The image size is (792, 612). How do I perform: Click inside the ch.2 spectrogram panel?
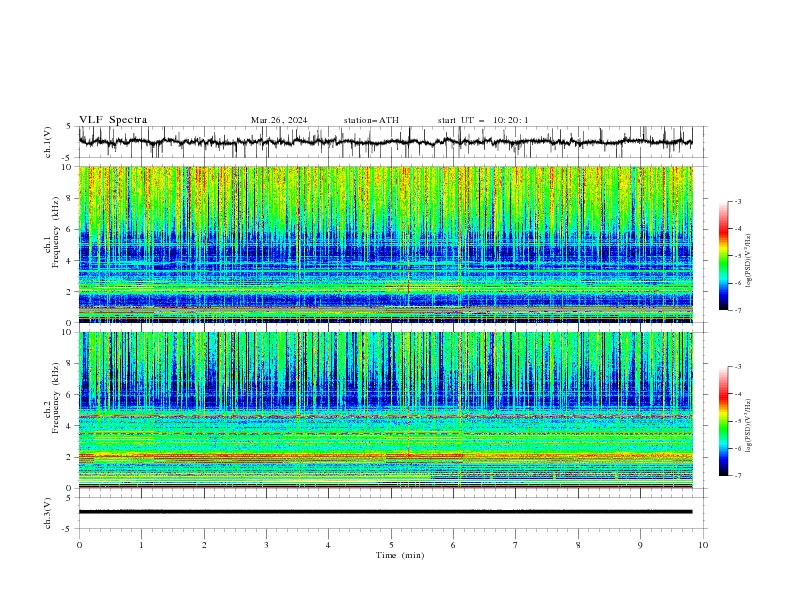(x=385, y=410)
